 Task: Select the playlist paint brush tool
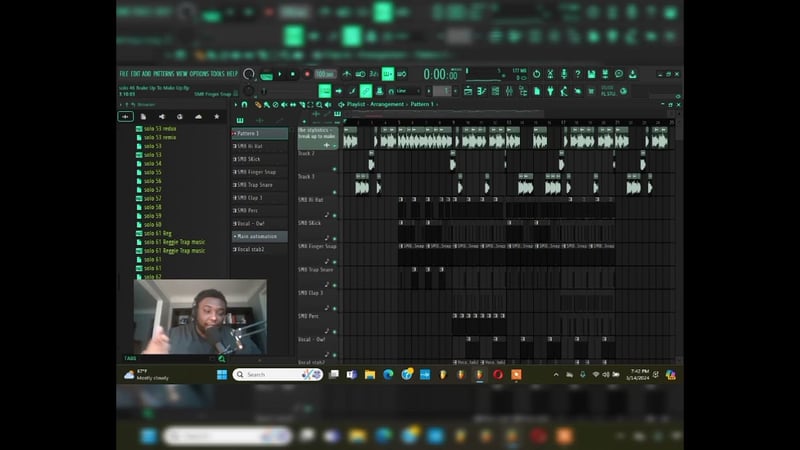[267, 105]
